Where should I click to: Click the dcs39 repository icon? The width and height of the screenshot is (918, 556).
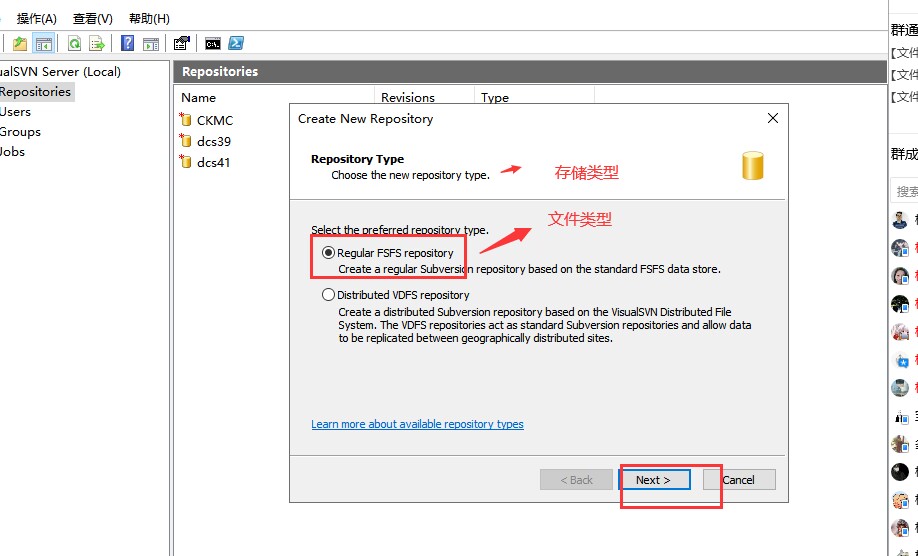point(186,140)
